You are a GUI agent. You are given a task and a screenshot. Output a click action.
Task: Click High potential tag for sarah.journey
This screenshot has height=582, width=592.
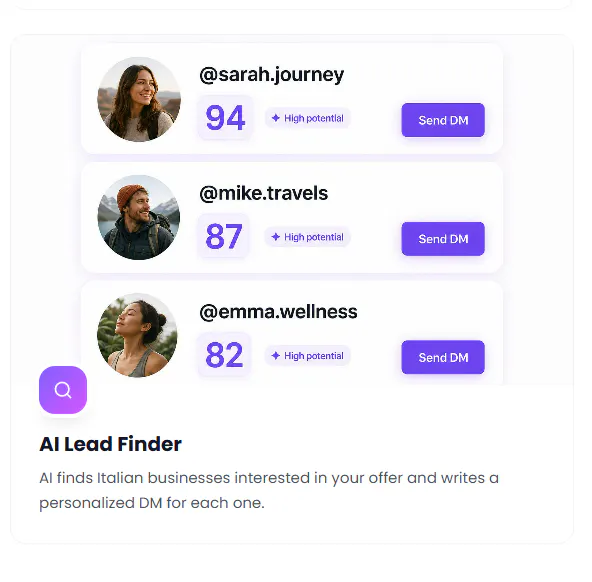pos(308,118)
